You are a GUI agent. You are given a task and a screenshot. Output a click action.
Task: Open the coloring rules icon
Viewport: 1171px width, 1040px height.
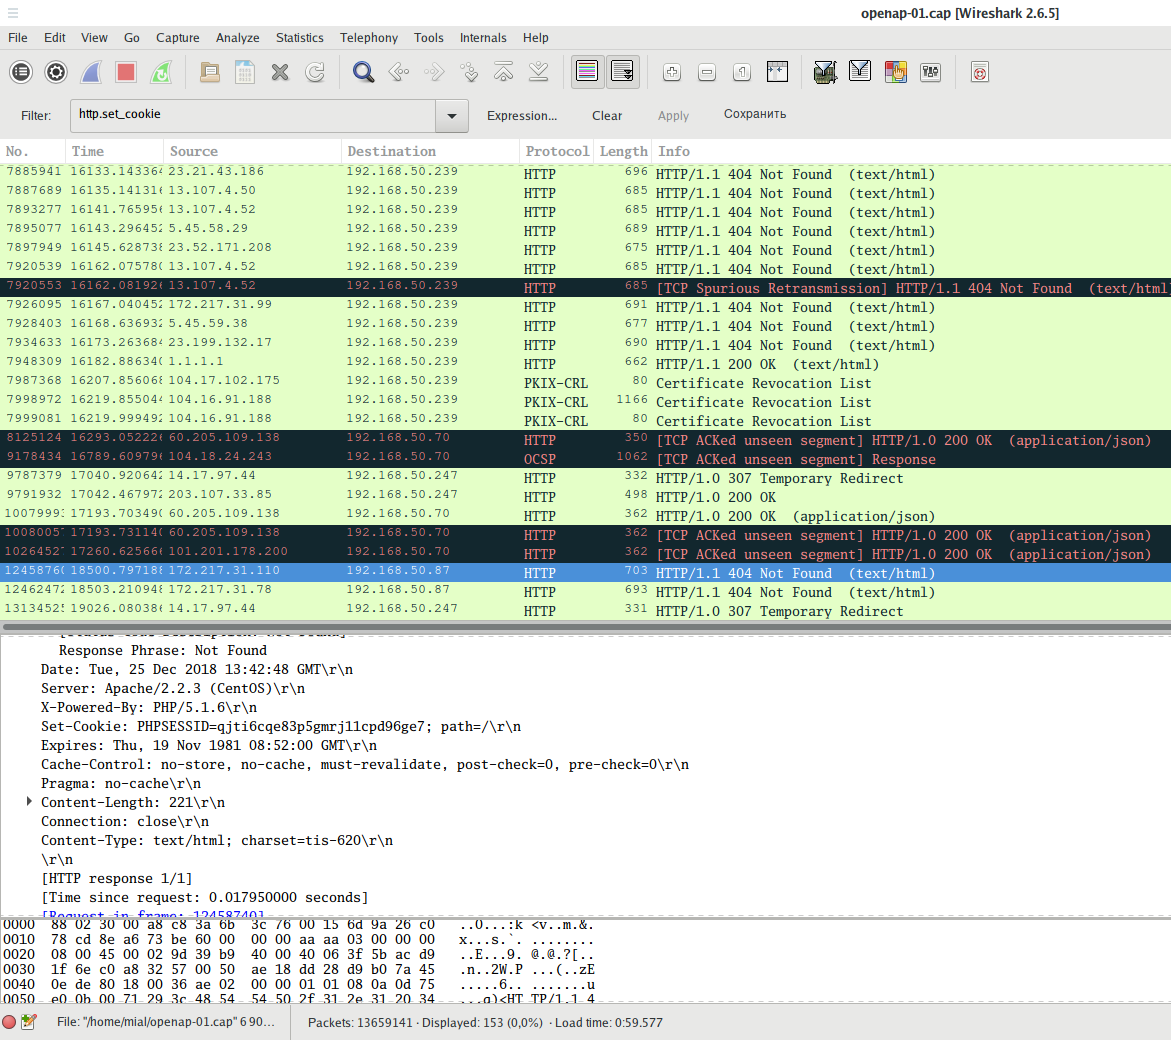896,72
